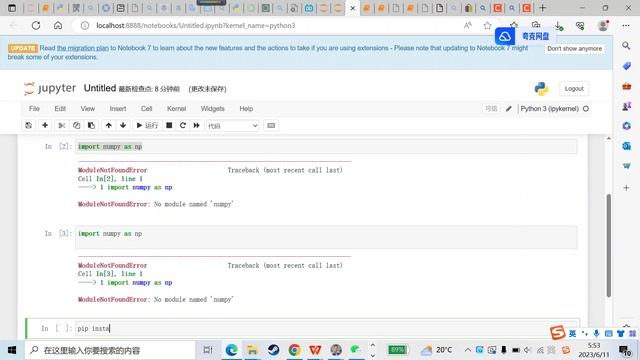
Task: Click the Python 3 (ipykernel) kernel name
Action: coord(549,109)
